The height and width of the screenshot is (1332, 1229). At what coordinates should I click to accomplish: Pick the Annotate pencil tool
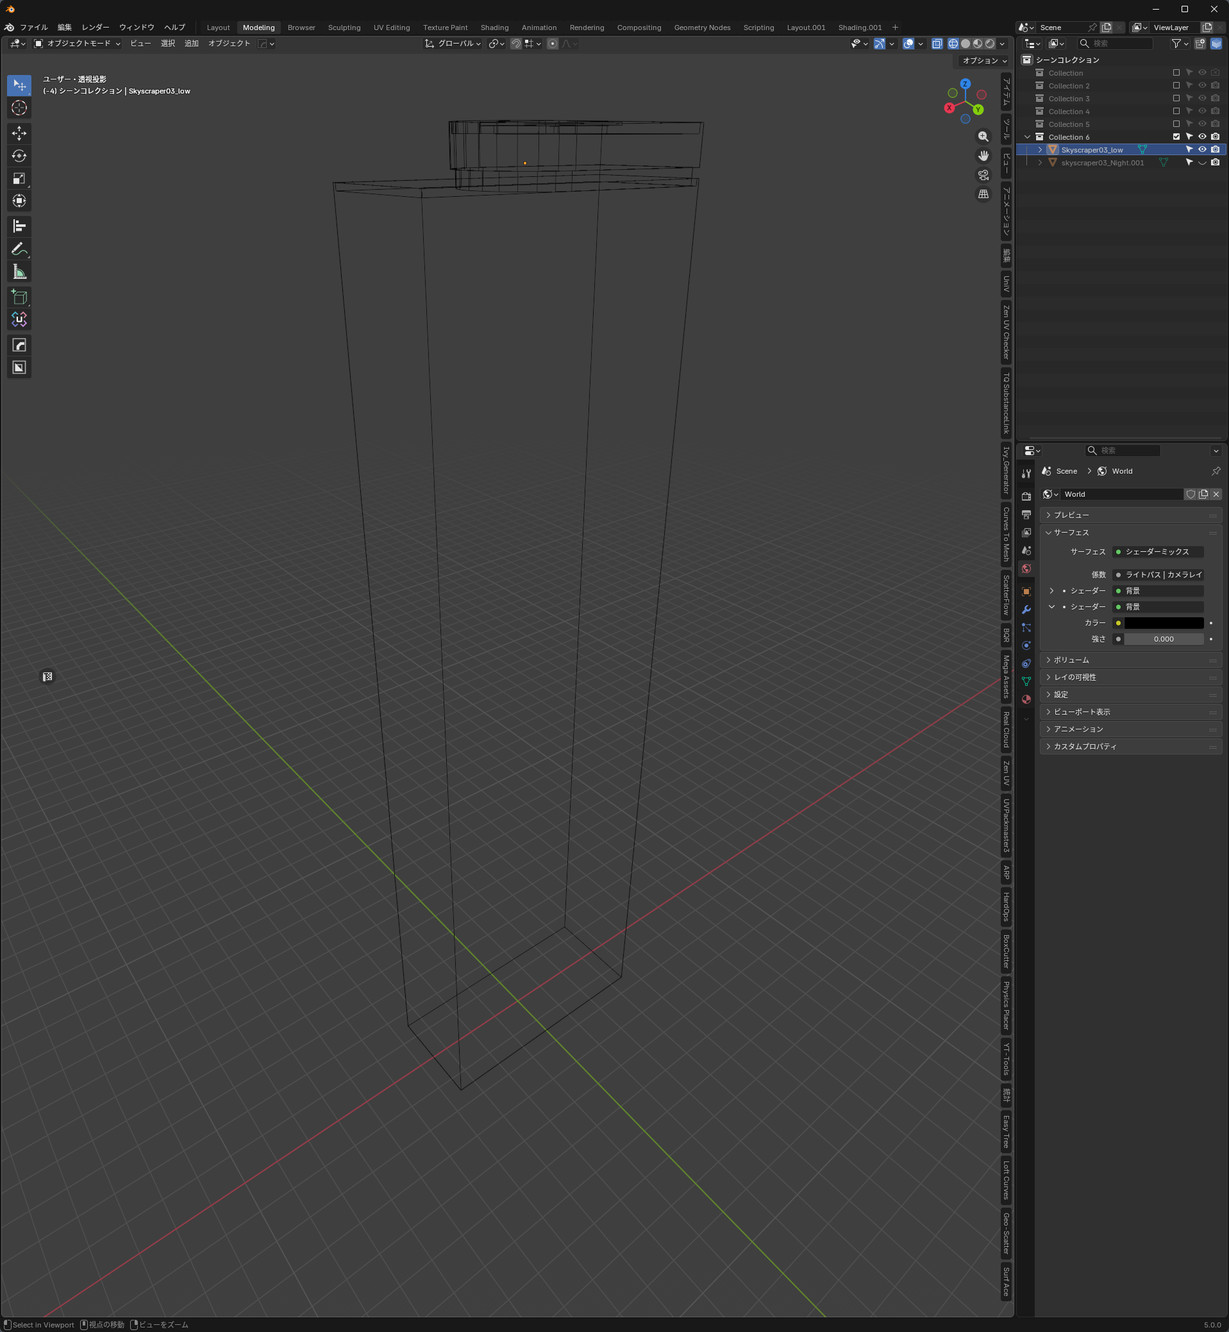point(19,249)
